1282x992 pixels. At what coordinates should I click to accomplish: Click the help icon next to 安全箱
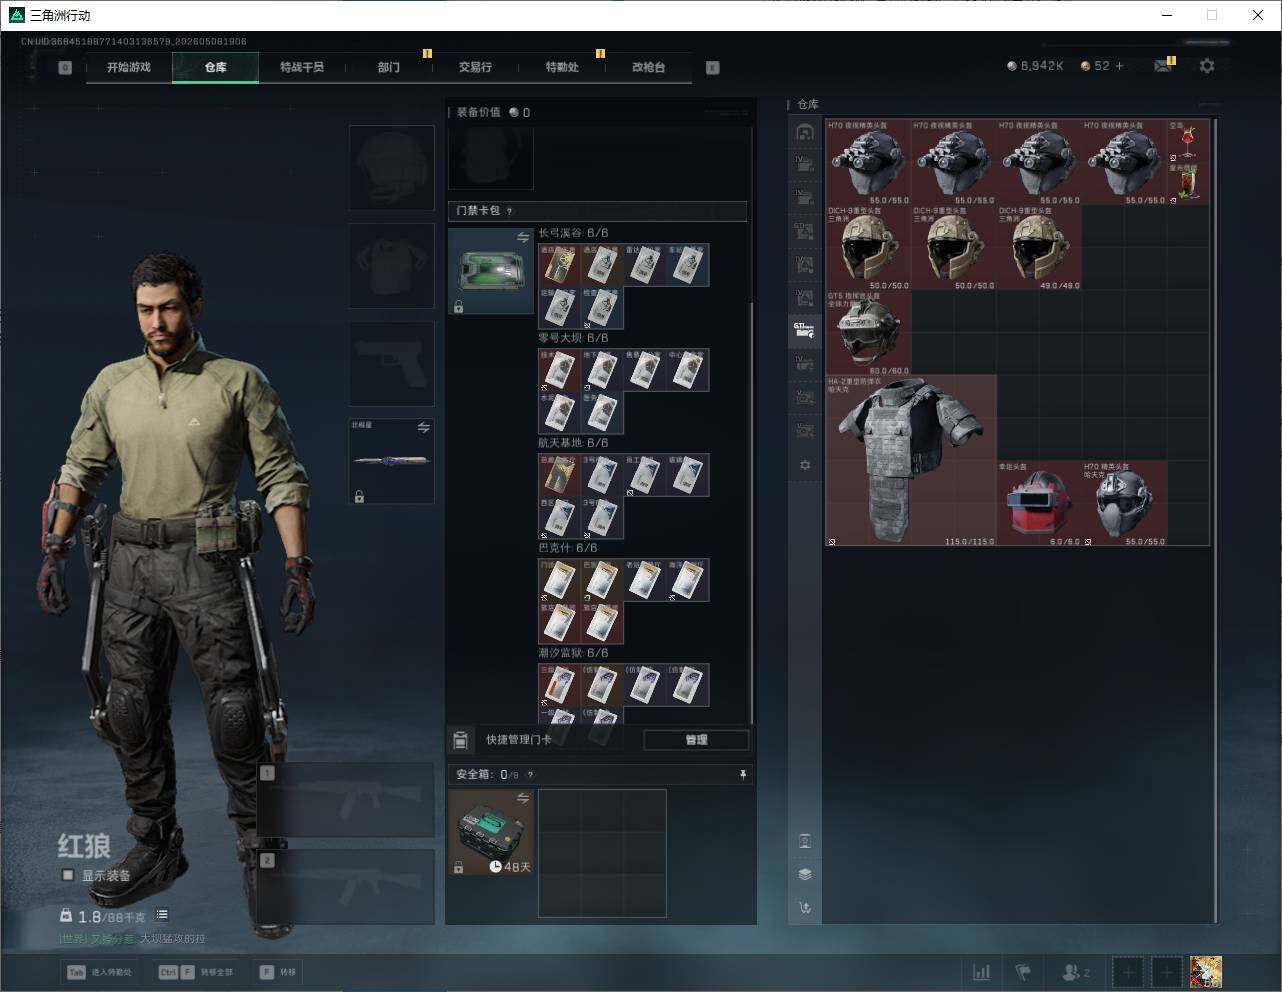coord(530,774)
